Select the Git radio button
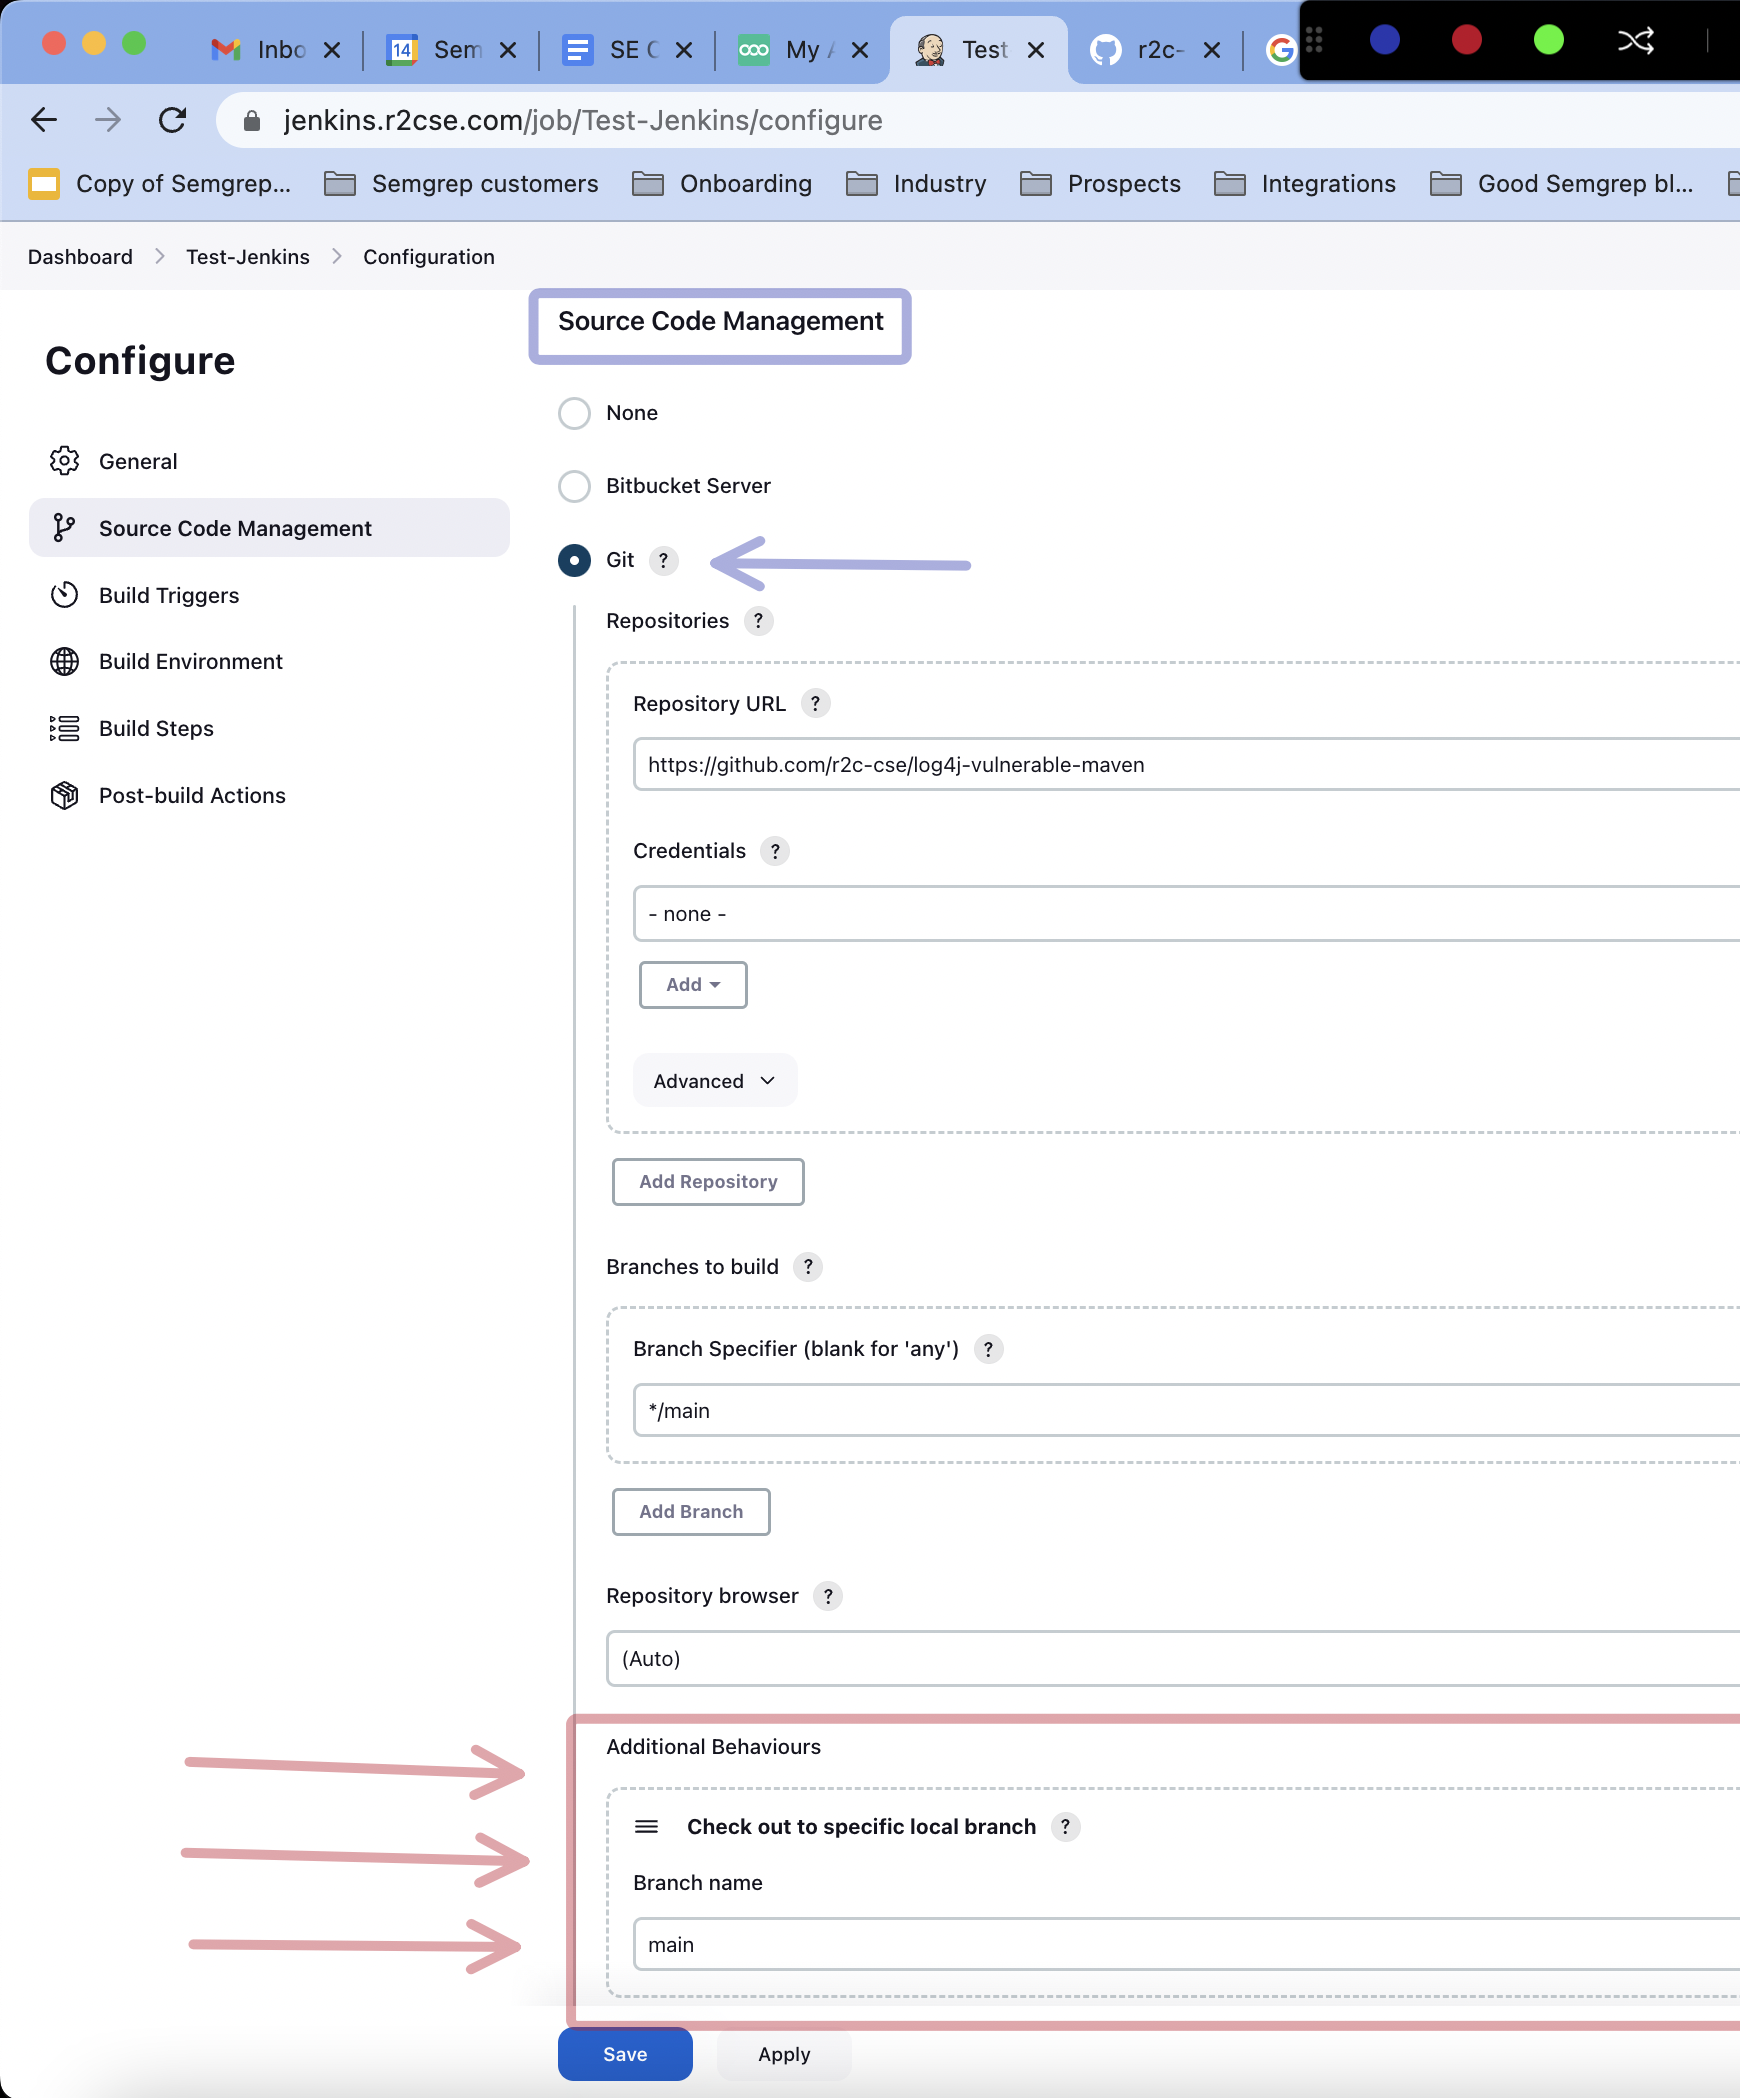The image size is (1740, 2098). pos(574,560)
